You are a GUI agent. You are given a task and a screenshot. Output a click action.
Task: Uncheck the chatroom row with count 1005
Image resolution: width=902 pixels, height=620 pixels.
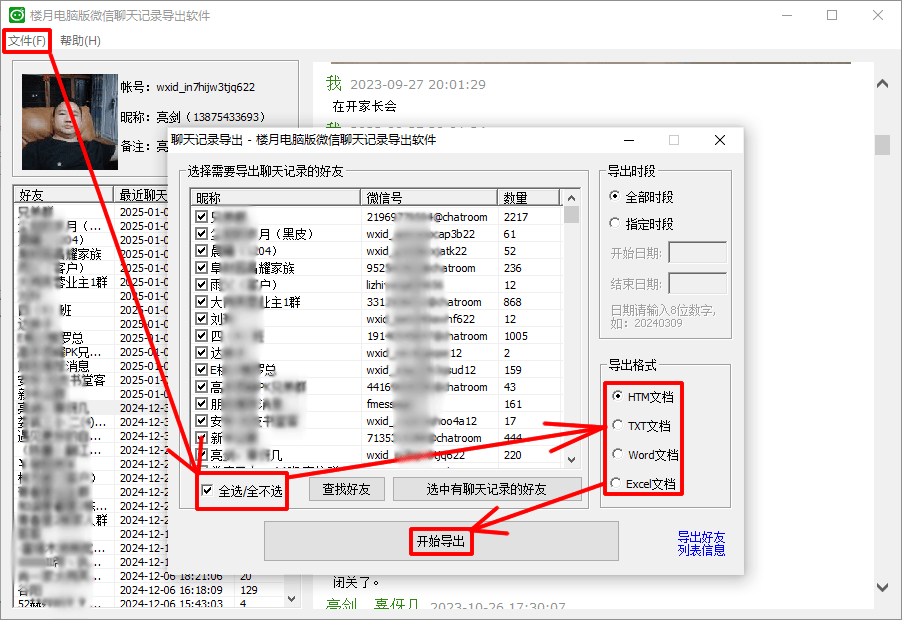(x=201, y=335)
